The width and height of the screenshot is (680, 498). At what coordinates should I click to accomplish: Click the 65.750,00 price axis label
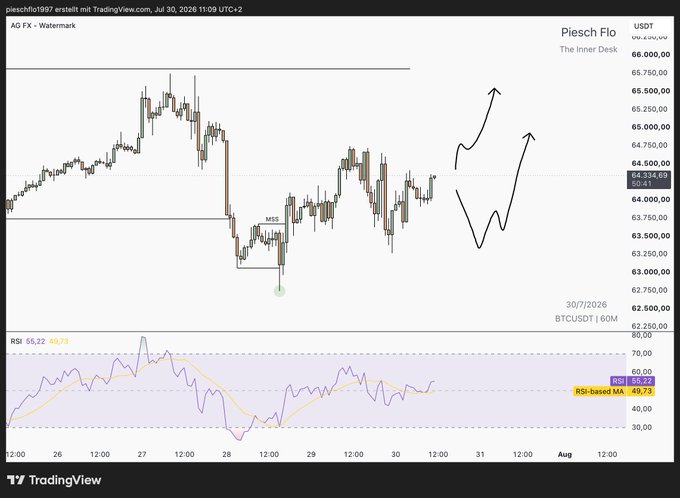pyautogui.click(x=649, y=72)
